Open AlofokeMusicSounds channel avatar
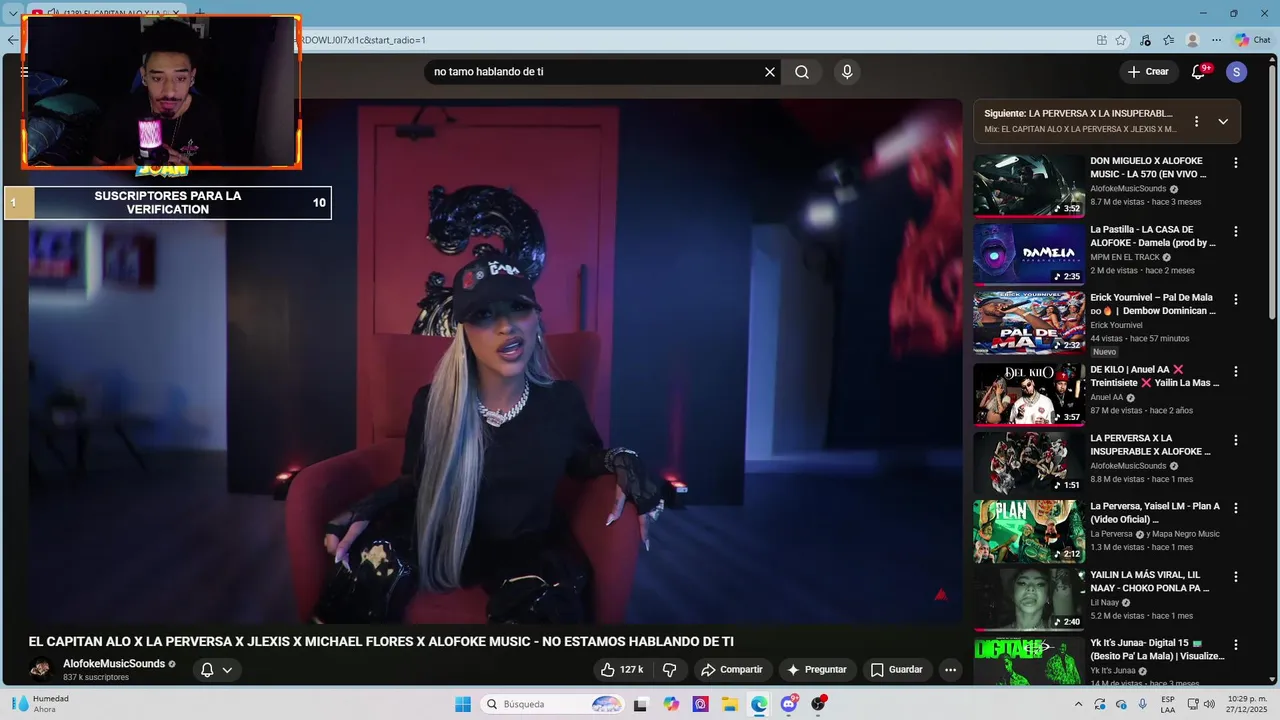This screenshot has height=720, width=1280. (x=41, y=669)
